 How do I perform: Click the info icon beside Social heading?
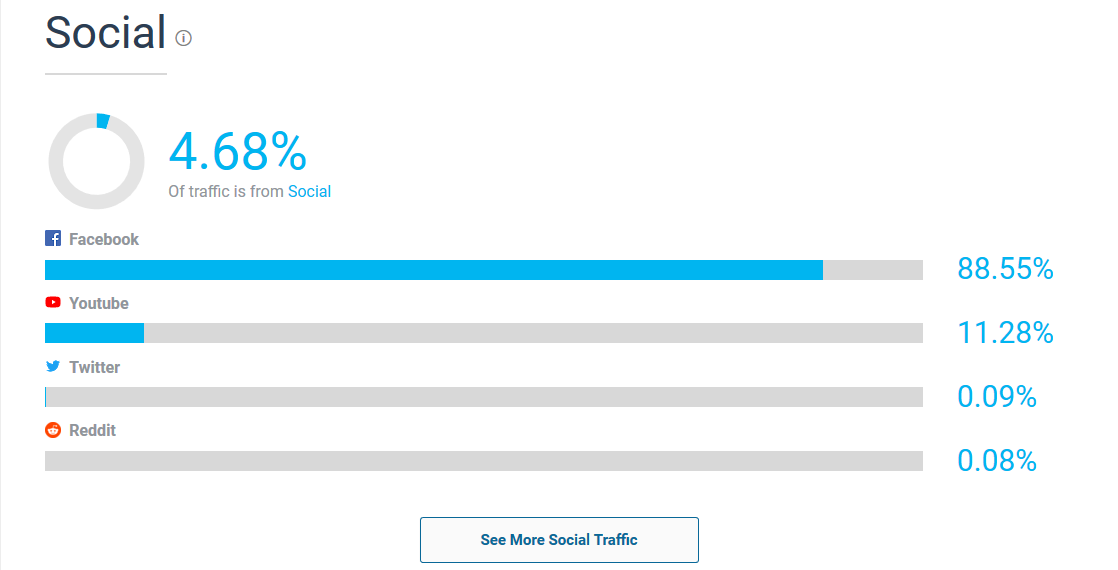183,38
